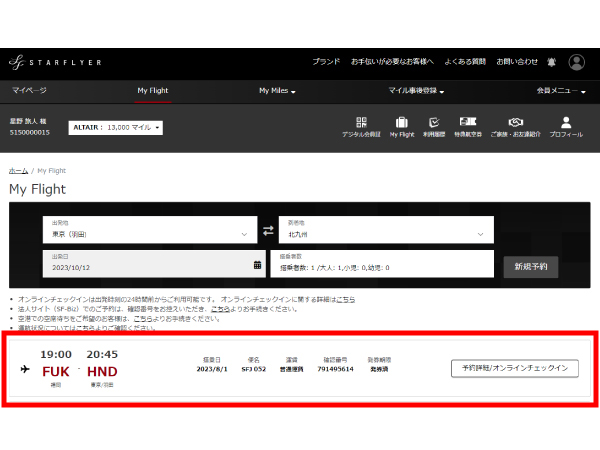Screen dimensions: 600x450
Task: Switch to the マイページ tab
Action: point(29,91)
